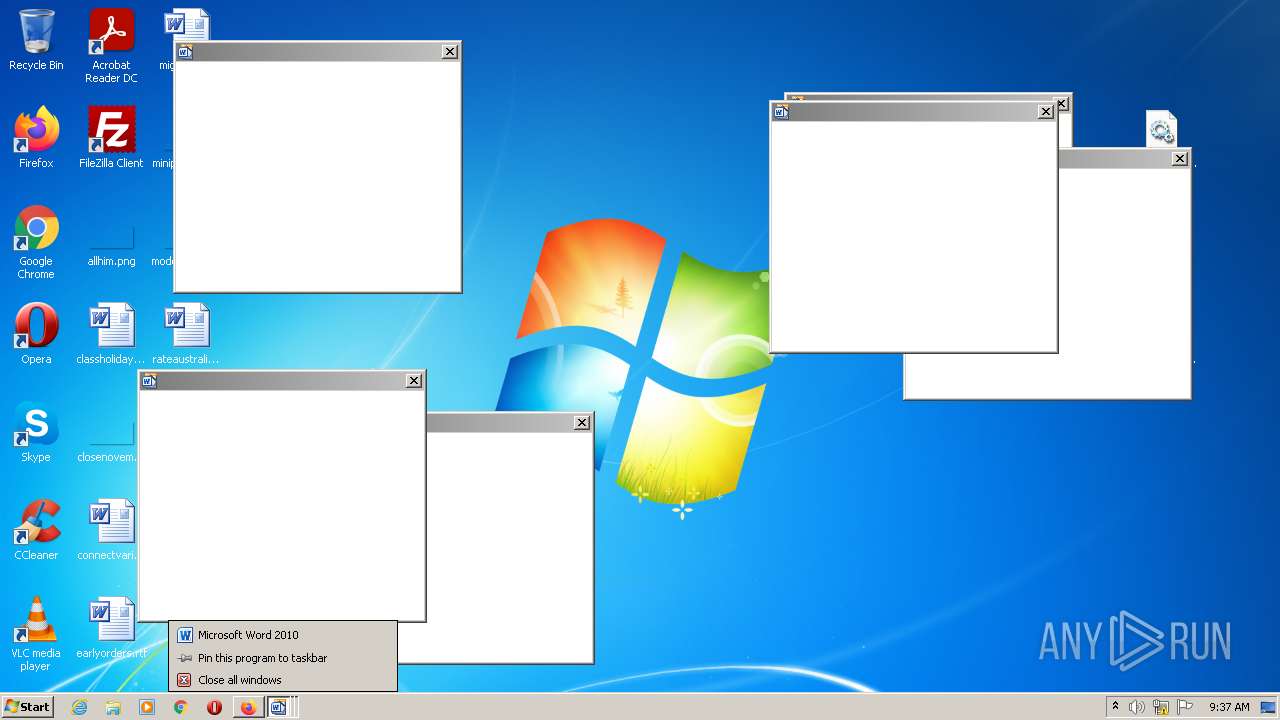Screen dimensions: 1280x720
Task: Open the 9:37 AM clock
Action: (1229, 707)
